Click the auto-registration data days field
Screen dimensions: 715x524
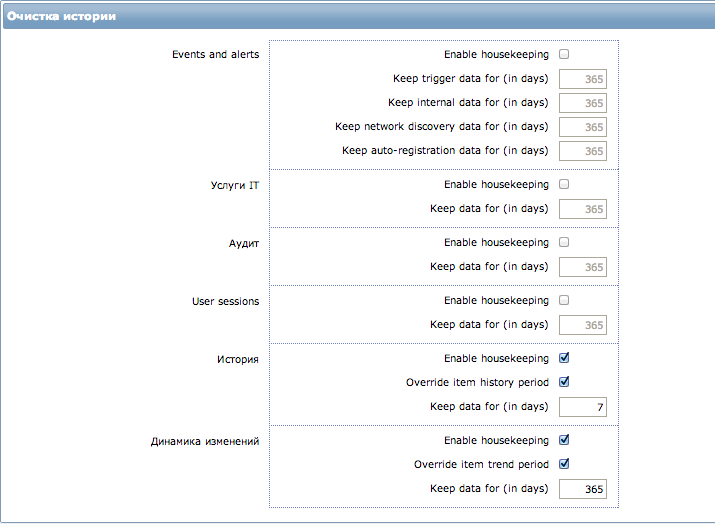point(583,151)
